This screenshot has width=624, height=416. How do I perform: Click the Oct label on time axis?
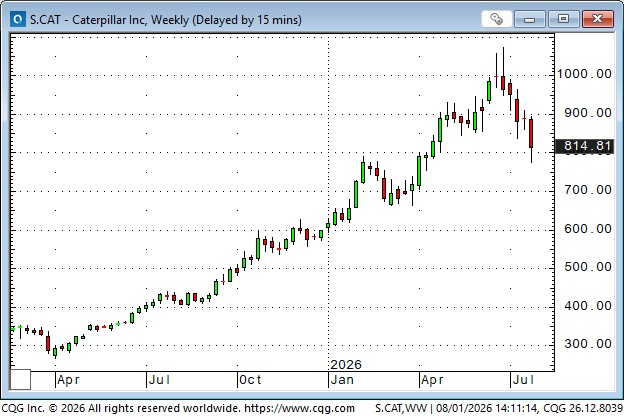click(x=250, y=380)
